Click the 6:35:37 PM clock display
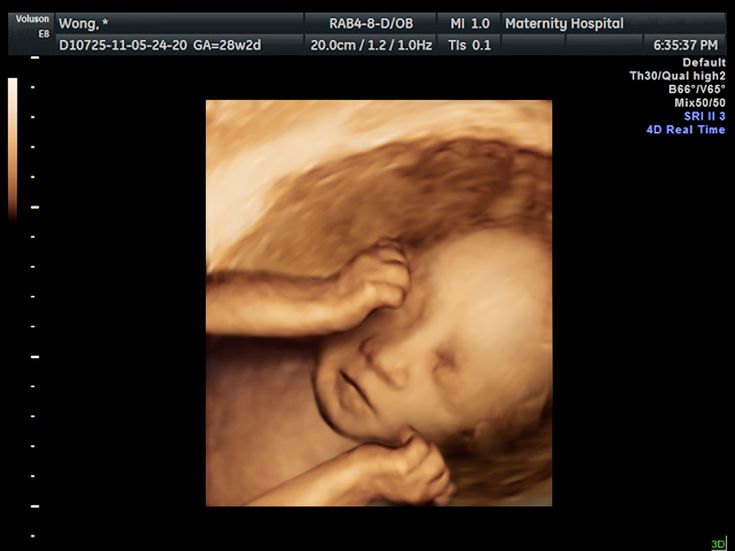The height and width of the screenshot is (551, 735). pyautogui.click(x=685, y=45)
